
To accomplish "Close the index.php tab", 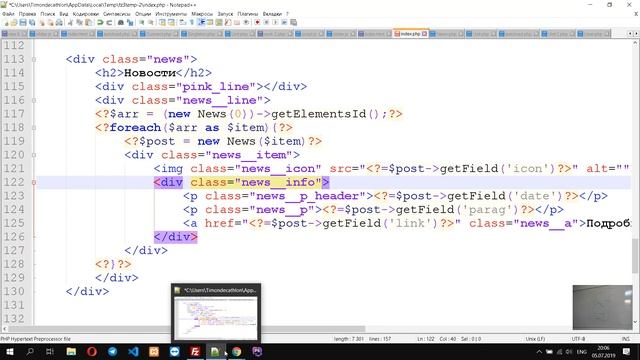I will 424,34.
